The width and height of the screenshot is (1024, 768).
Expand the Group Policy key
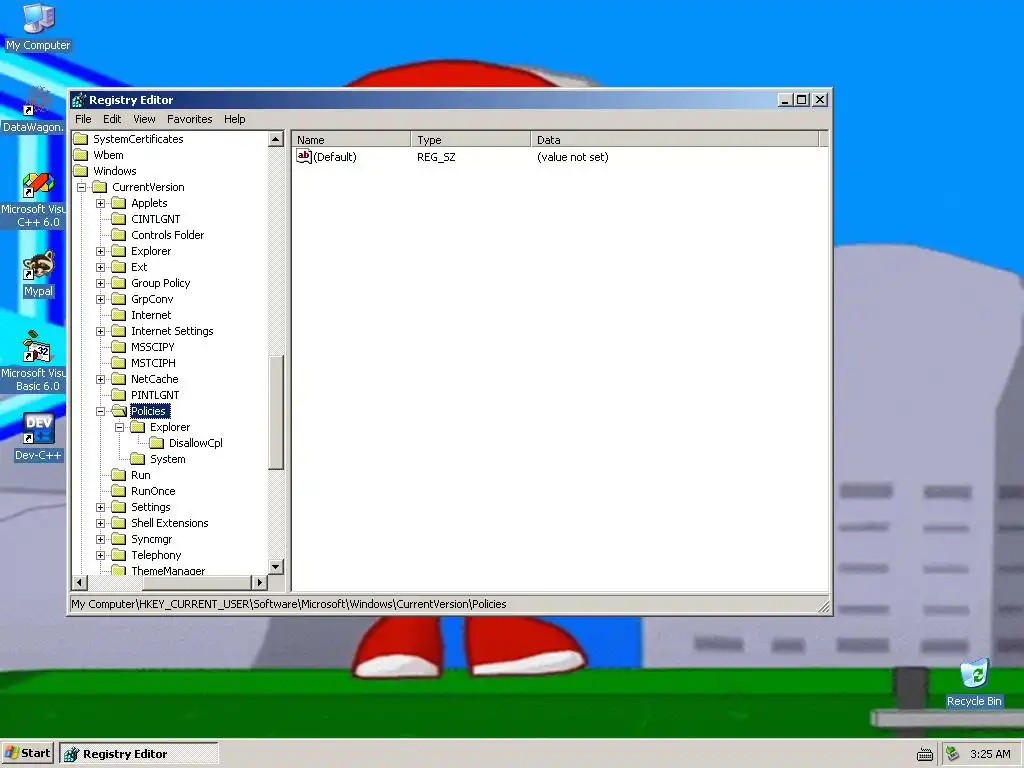coord(101,283)
